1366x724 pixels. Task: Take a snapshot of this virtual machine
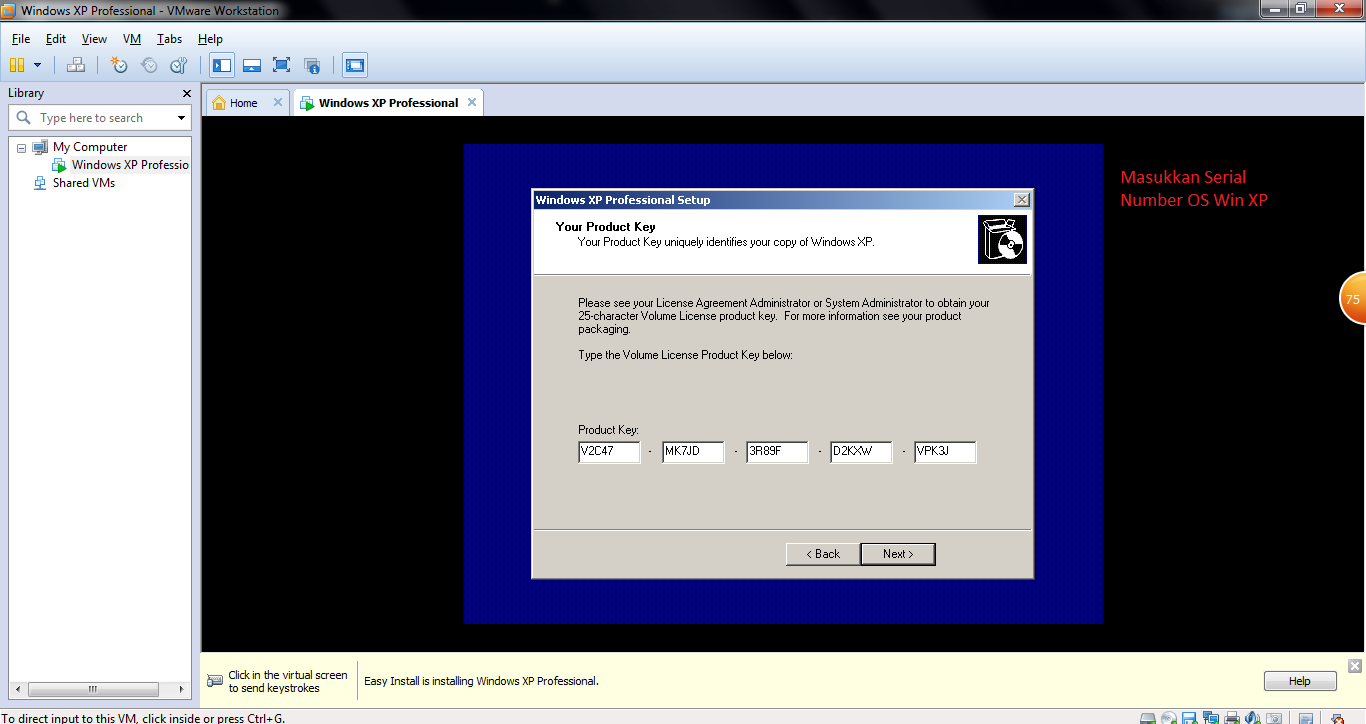[x=119, y=65]
